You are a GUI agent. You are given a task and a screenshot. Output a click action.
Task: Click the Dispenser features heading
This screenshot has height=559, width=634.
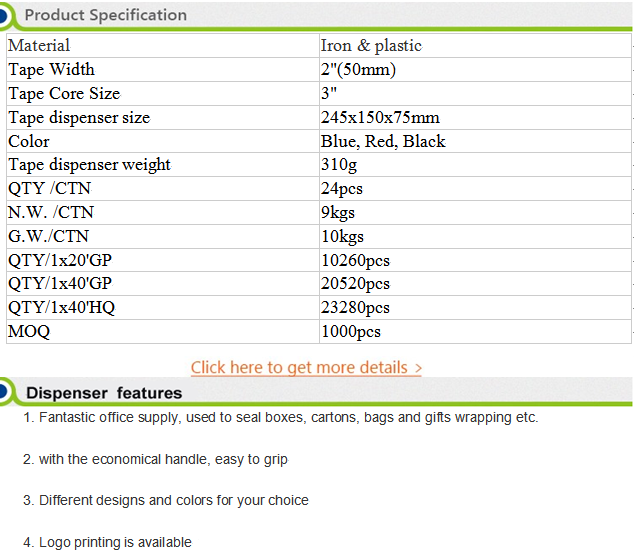[x=104, y=393]
